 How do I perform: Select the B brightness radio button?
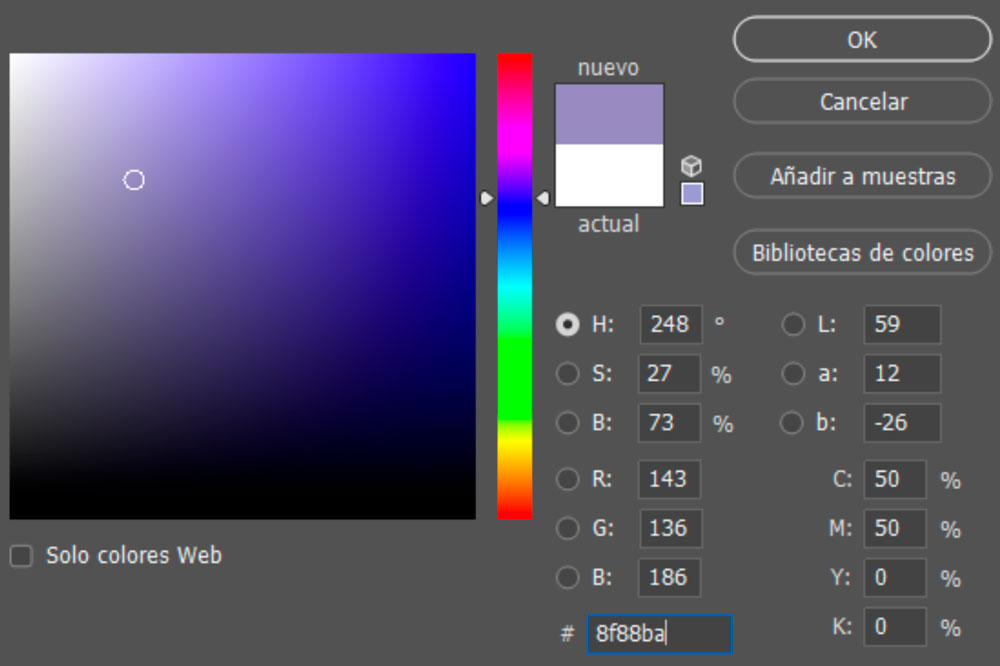(568, 423)
